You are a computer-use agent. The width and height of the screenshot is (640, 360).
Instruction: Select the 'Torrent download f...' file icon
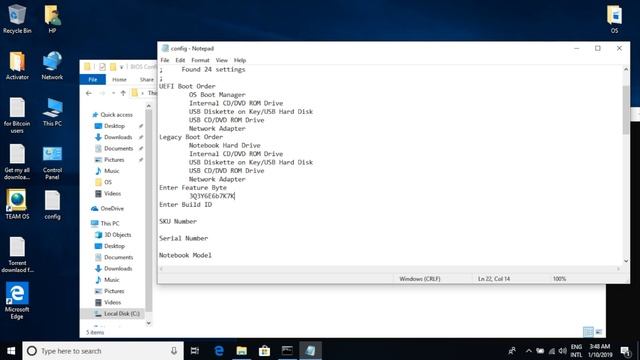pyautogui.click(x=17, y=255)
